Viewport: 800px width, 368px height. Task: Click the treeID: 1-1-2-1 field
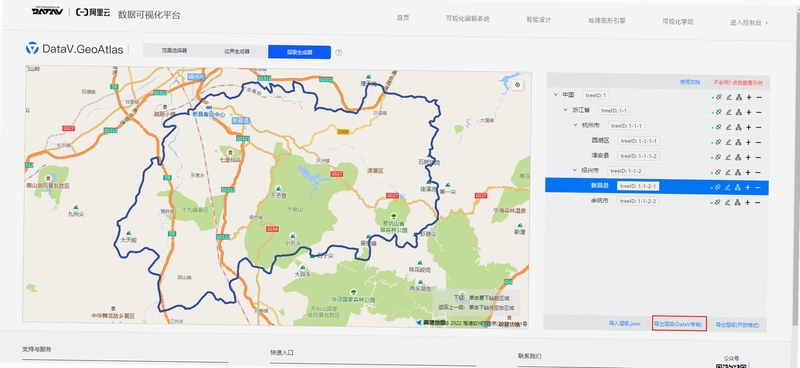[x=638, y=186]
